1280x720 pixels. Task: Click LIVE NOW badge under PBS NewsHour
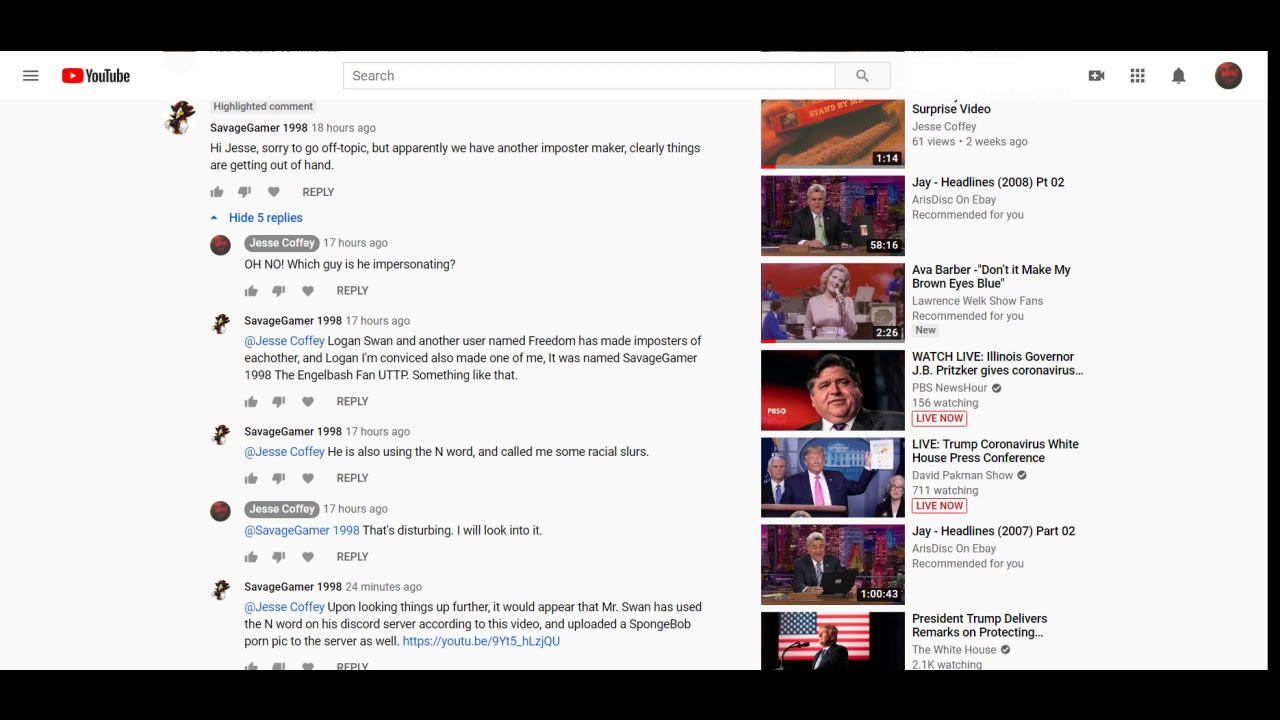pyautogui.click(x=939, y=419)
